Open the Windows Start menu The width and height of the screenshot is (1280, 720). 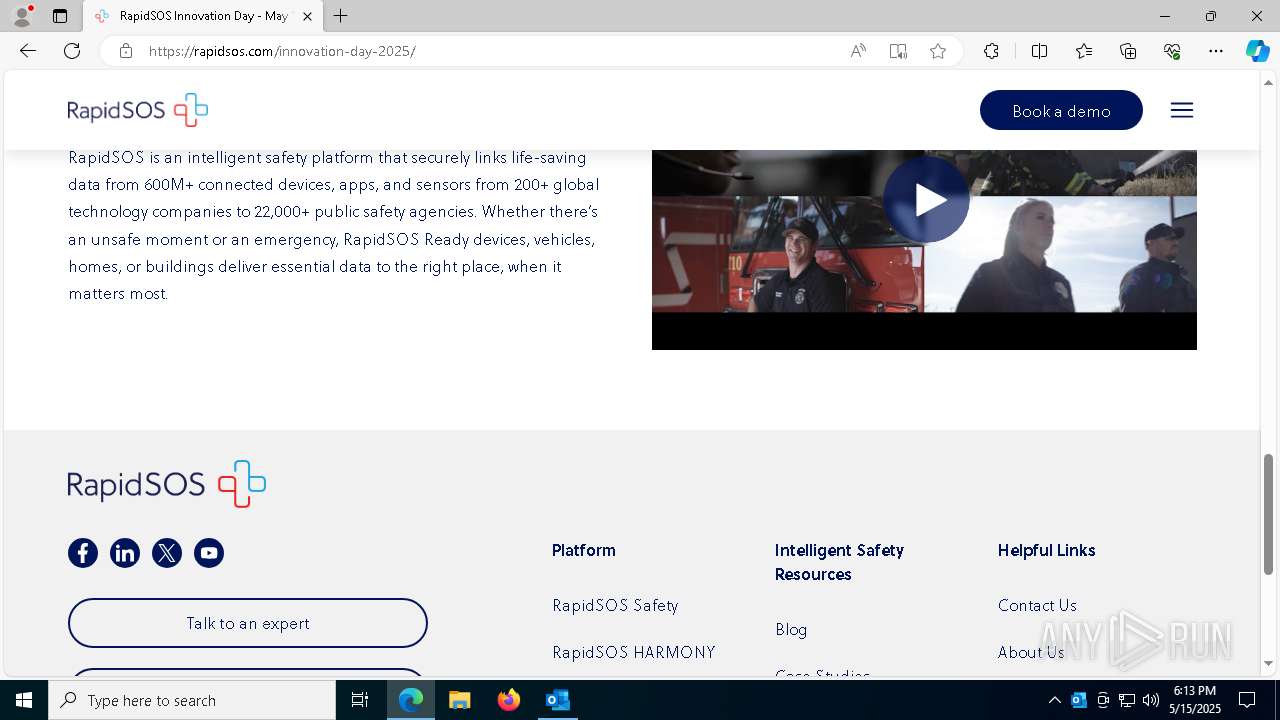[24, 700]
